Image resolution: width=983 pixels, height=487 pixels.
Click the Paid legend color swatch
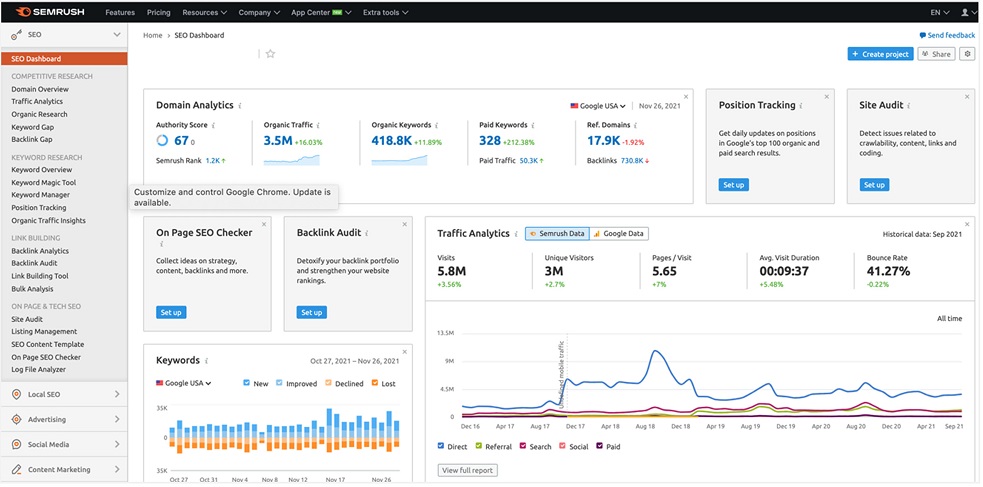[x=600, y=446]
